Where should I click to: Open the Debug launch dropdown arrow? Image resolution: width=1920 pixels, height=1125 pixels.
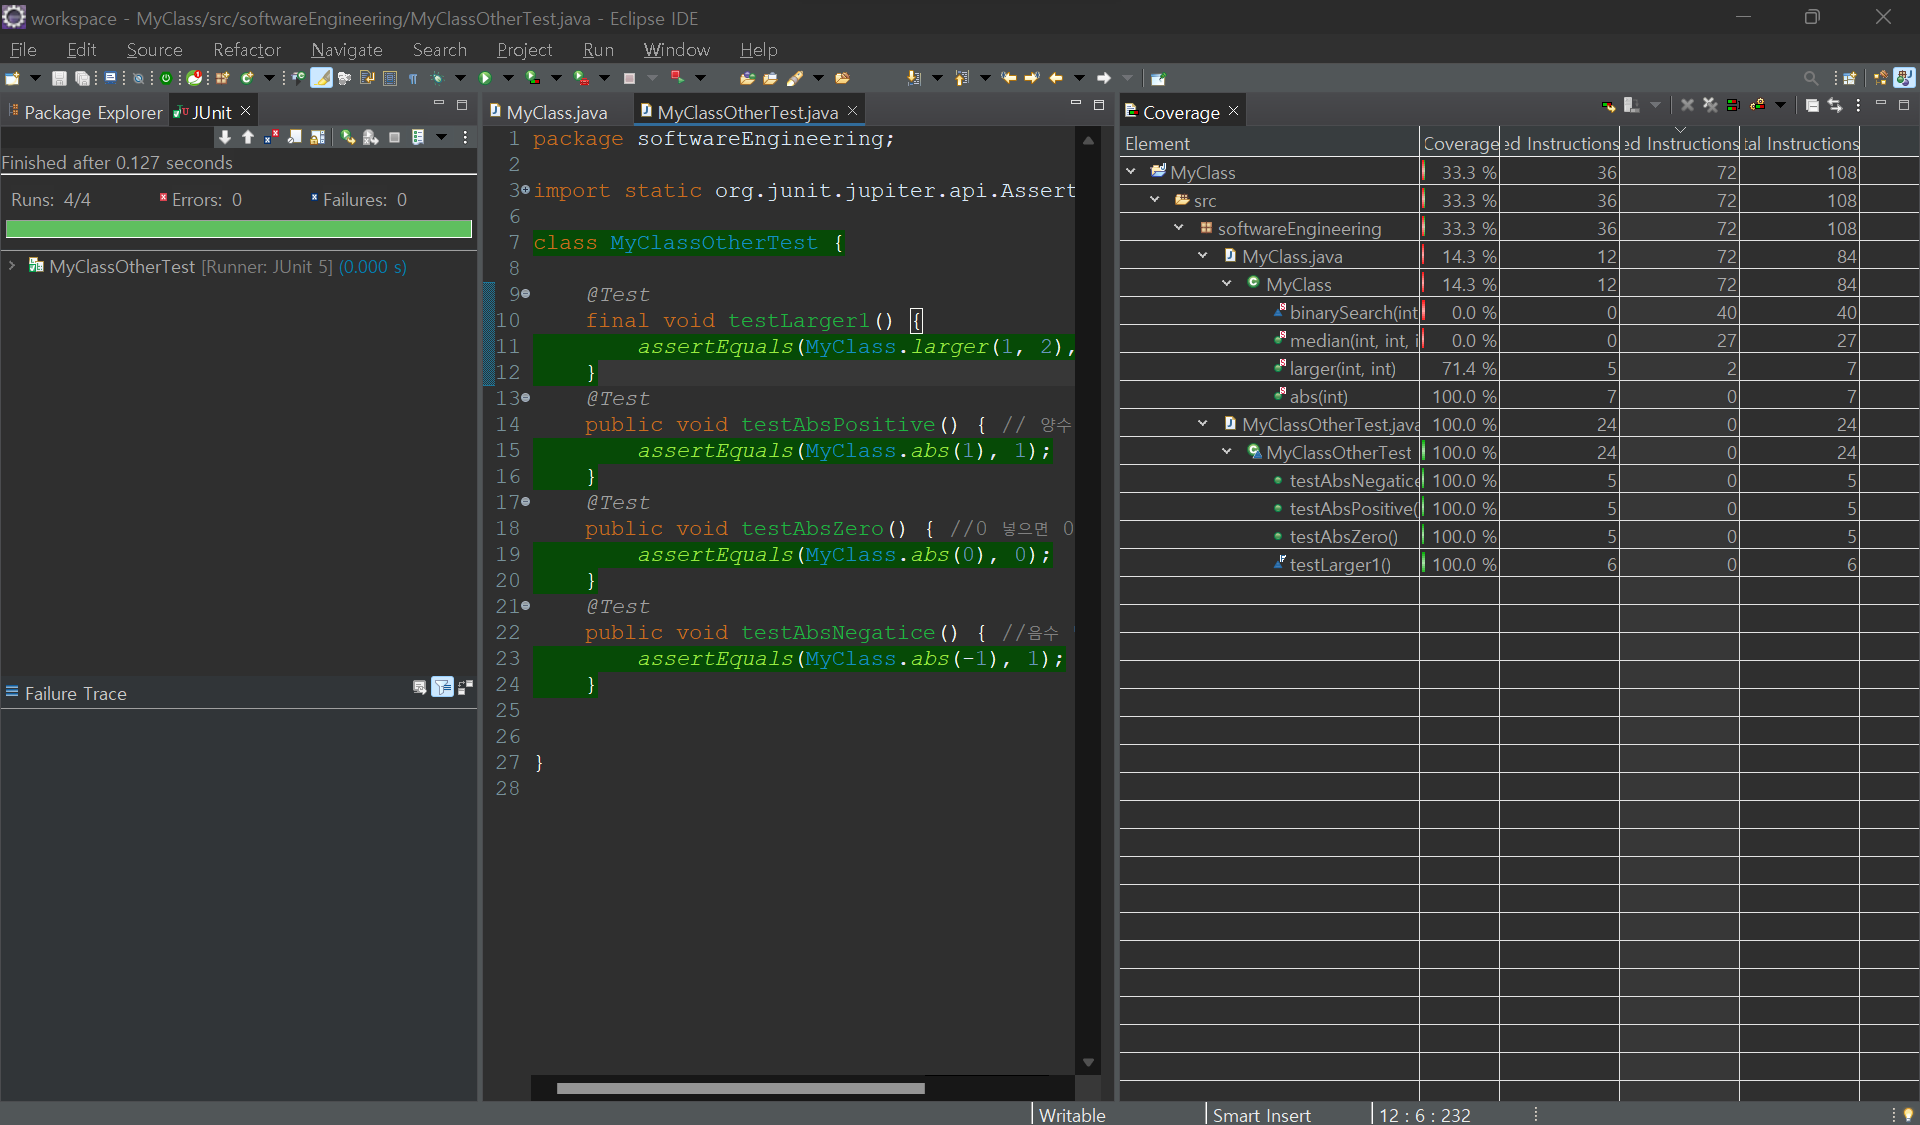tap(460, 78)
